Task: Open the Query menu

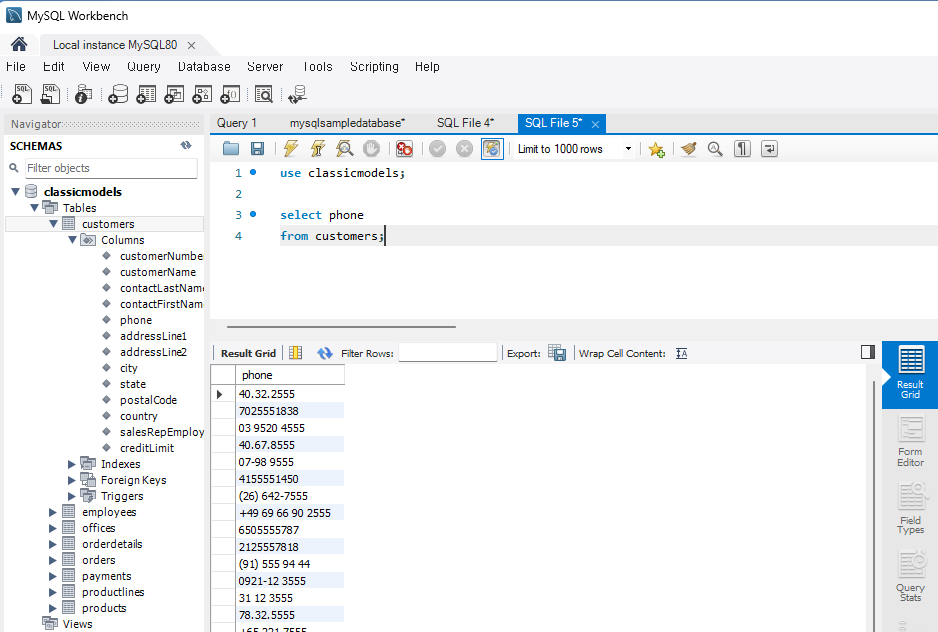Action: pos(144,66)
